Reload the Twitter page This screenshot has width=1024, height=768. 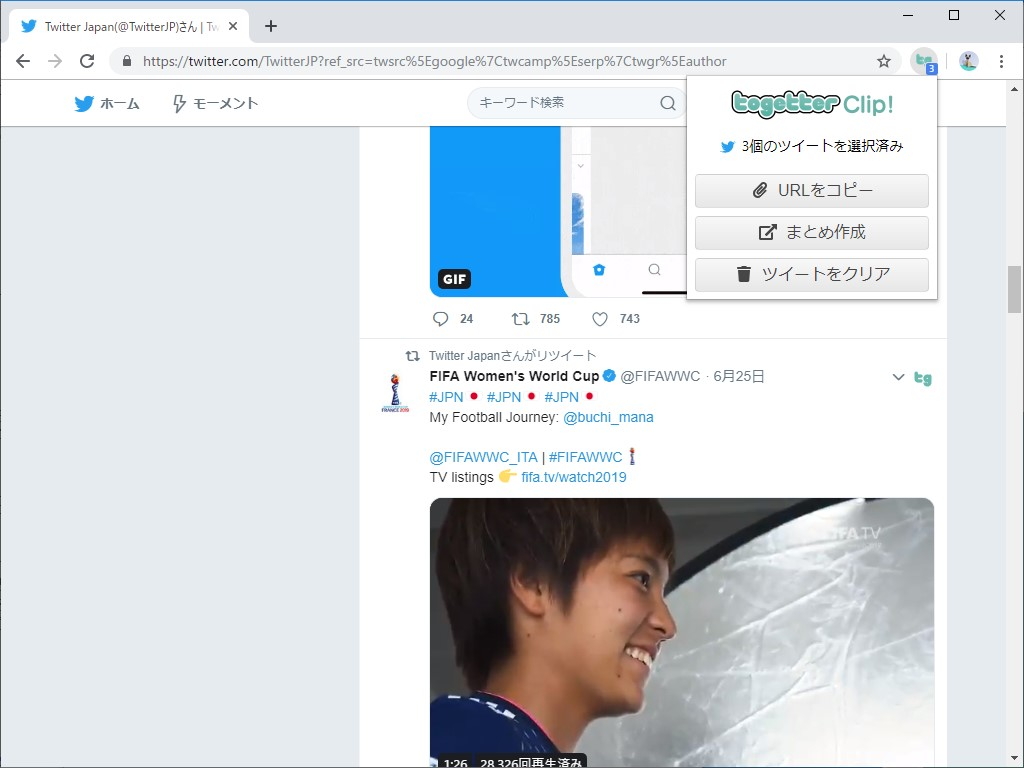[87, 61]
